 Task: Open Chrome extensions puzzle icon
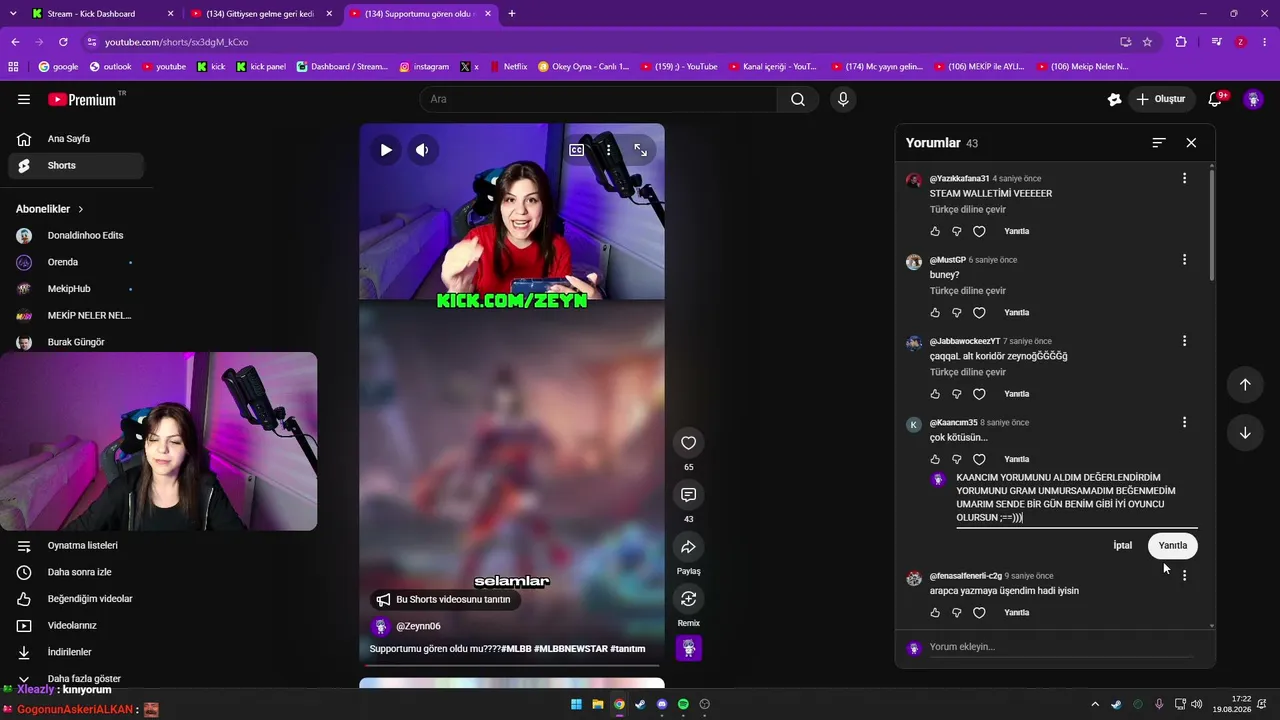[1181, 42]
